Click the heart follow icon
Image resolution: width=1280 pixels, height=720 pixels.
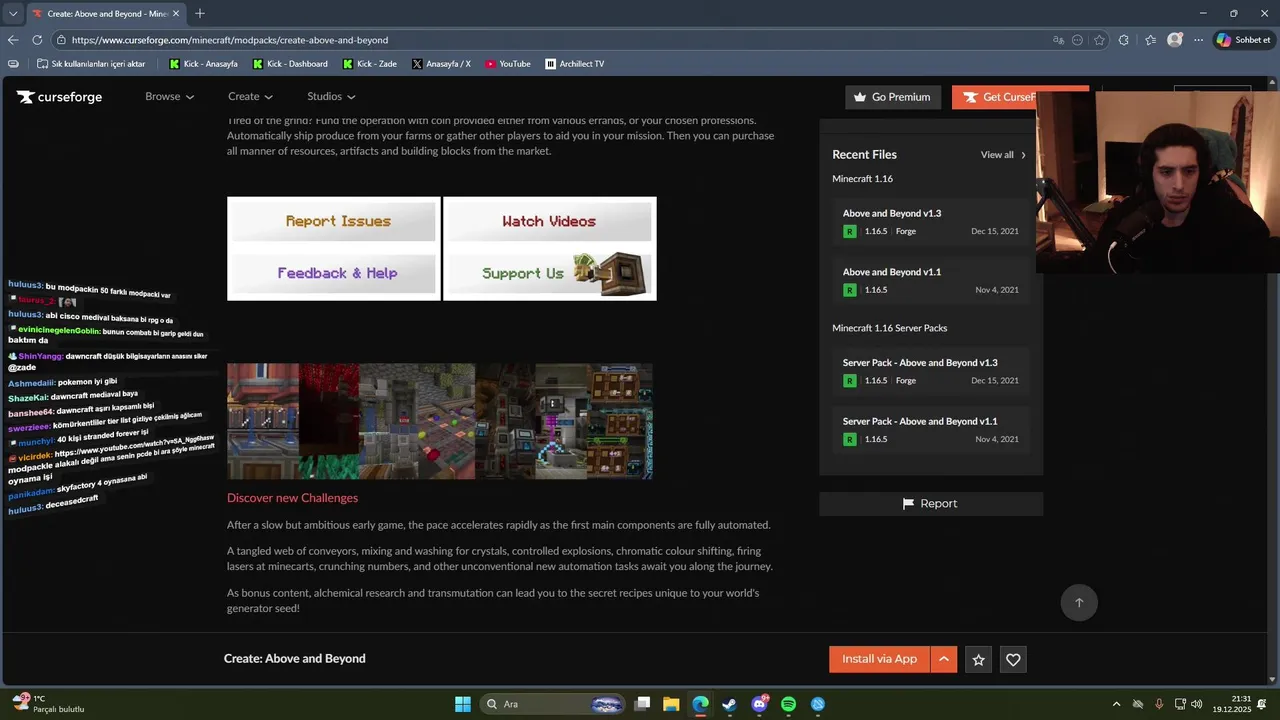[1013, 659]
